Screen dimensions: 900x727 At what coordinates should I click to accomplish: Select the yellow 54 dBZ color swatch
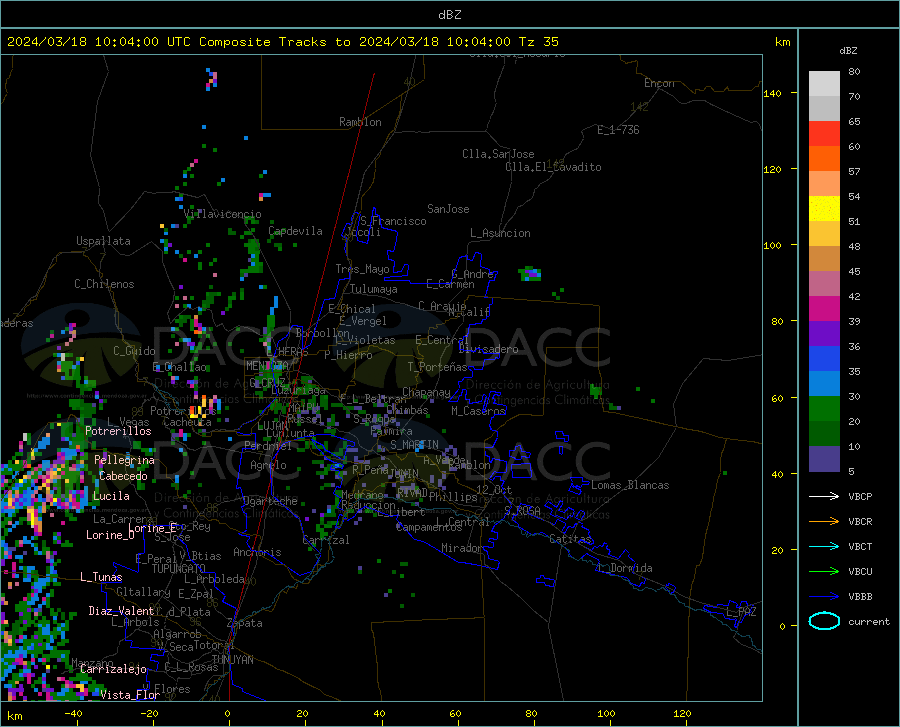click(x=824, y=209)
